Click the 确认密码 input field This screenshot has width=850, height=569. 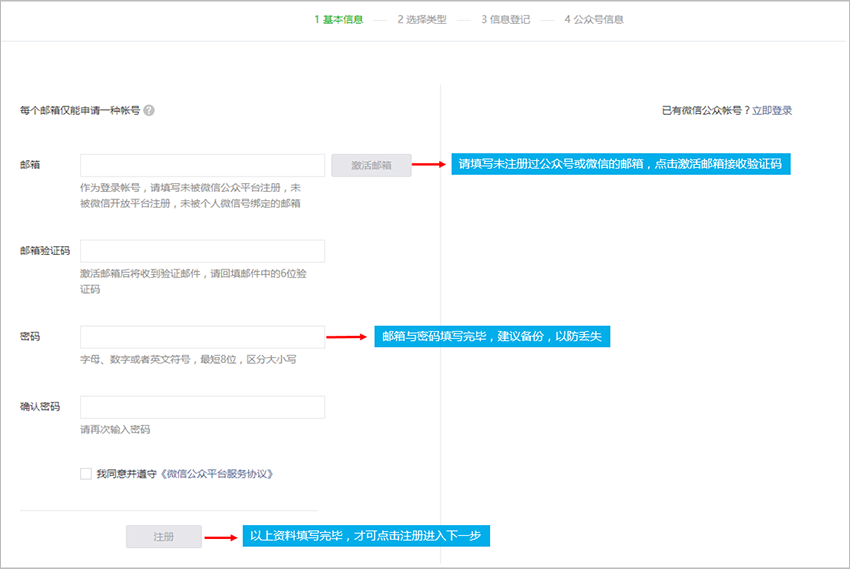pos(202,407)
